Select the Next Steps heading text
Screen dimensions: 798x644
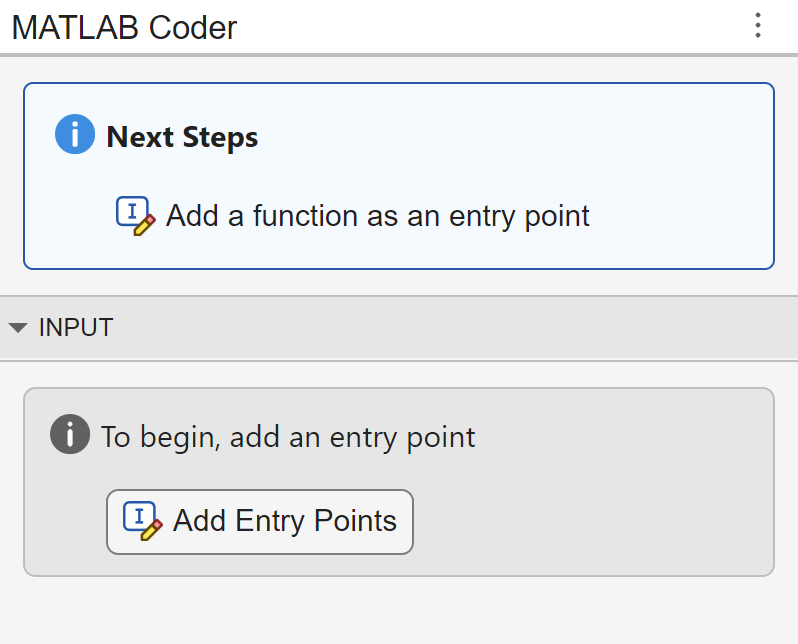(182, 137)
